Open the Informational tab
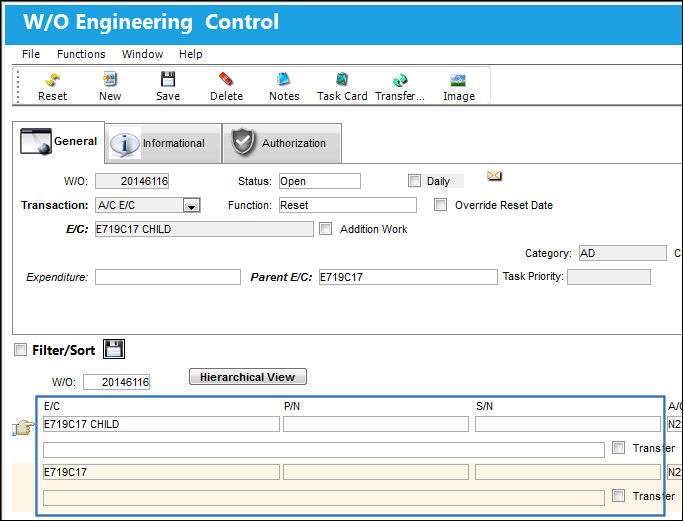 (163, 143)
